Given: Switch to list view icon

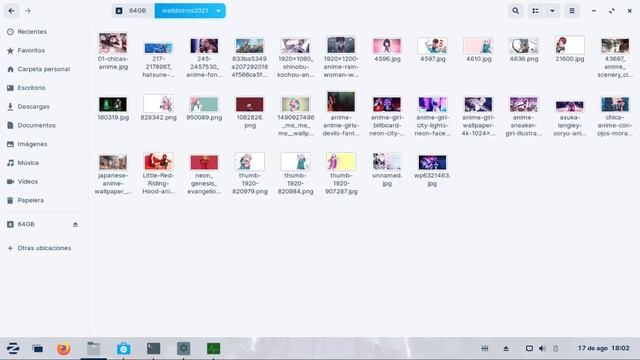Looking at the screenshot, I should click(536, 11).
